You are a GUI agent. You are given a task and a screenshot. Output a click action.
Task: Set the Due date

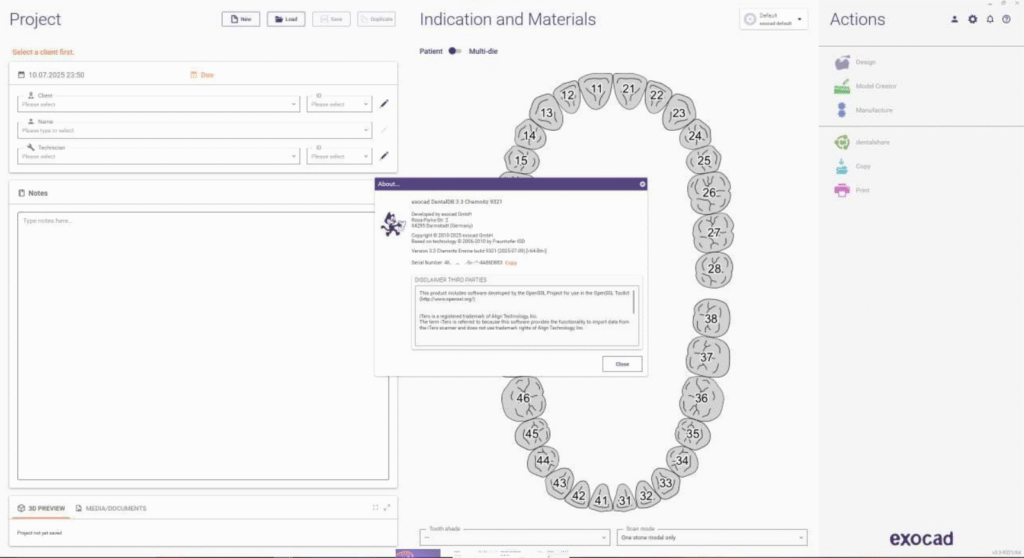[x=202, y=75]
